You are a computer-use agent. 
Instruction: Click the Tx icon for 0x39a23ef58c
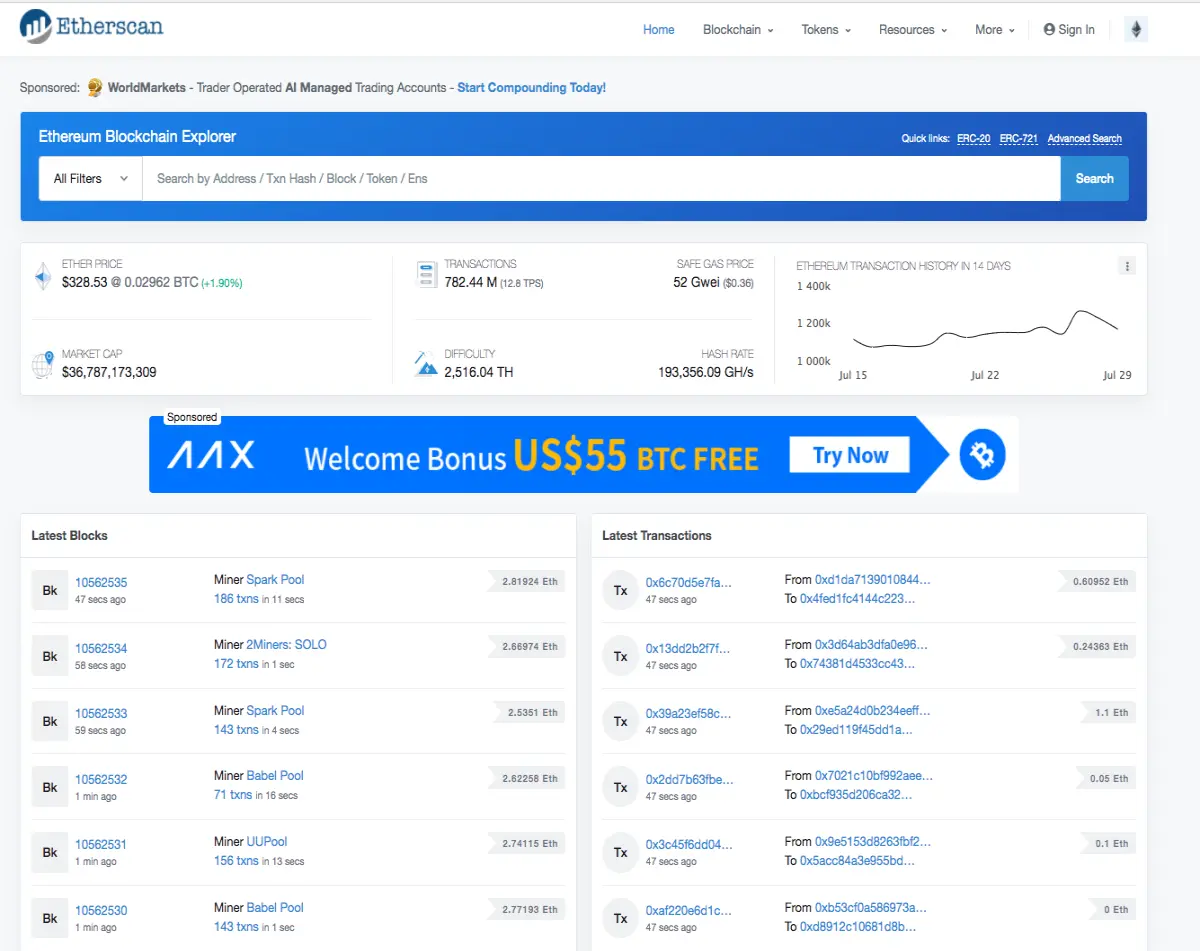click(x=621, y=721)
